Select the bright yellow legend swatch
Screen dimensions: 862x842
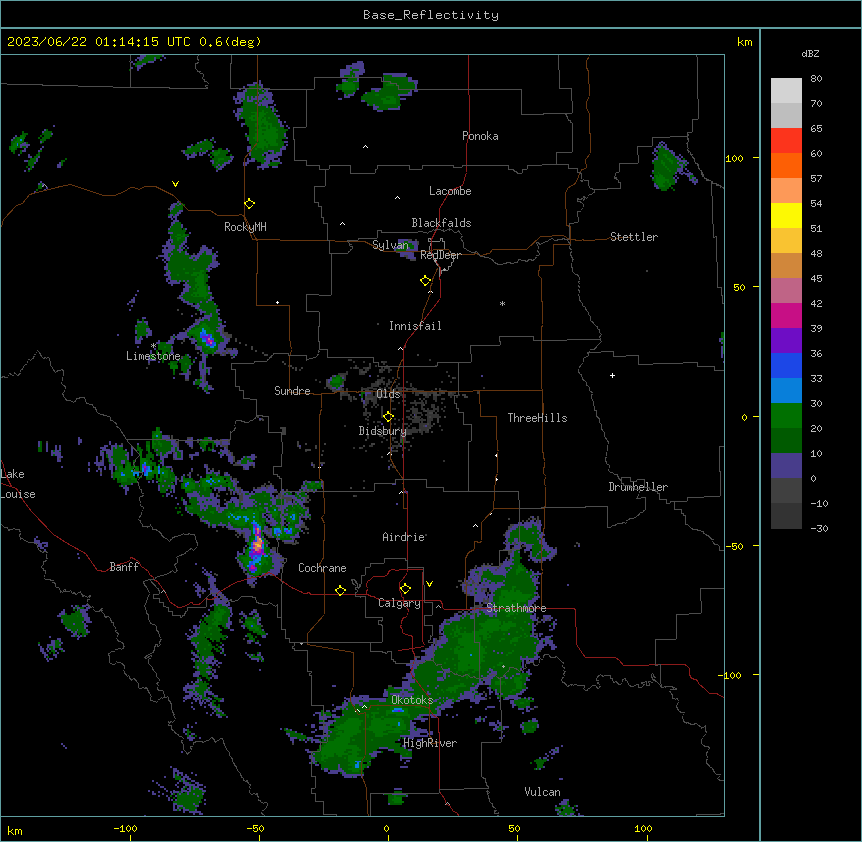(x=786, y=215)
